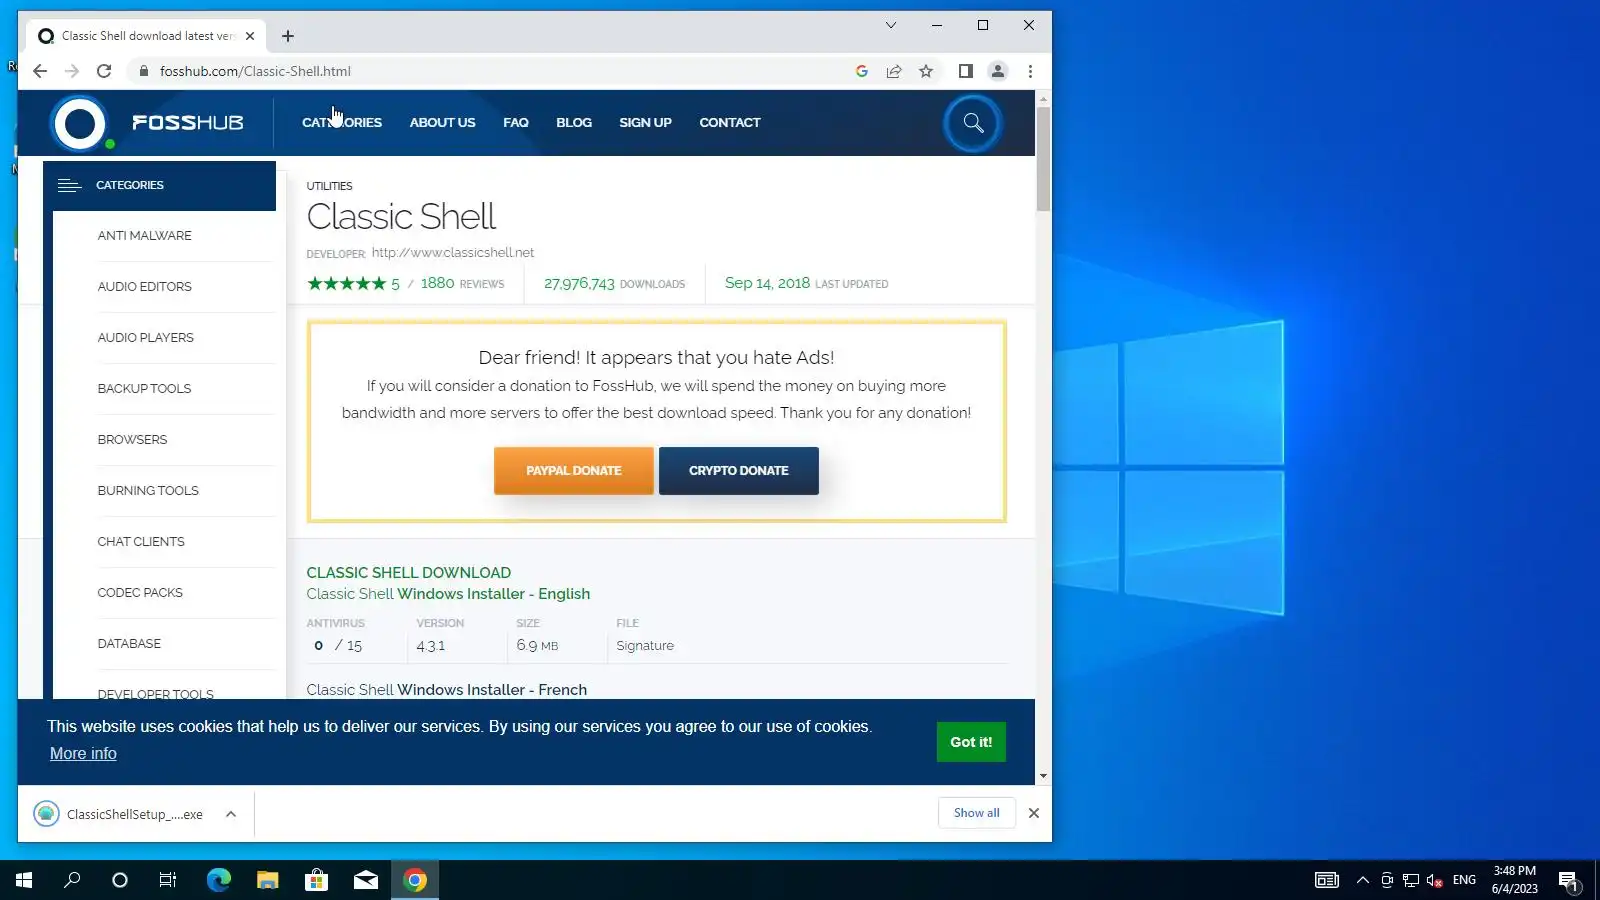Expand options for ClassicShellSetup download
1600x900 pixels.
coord(231,814)
